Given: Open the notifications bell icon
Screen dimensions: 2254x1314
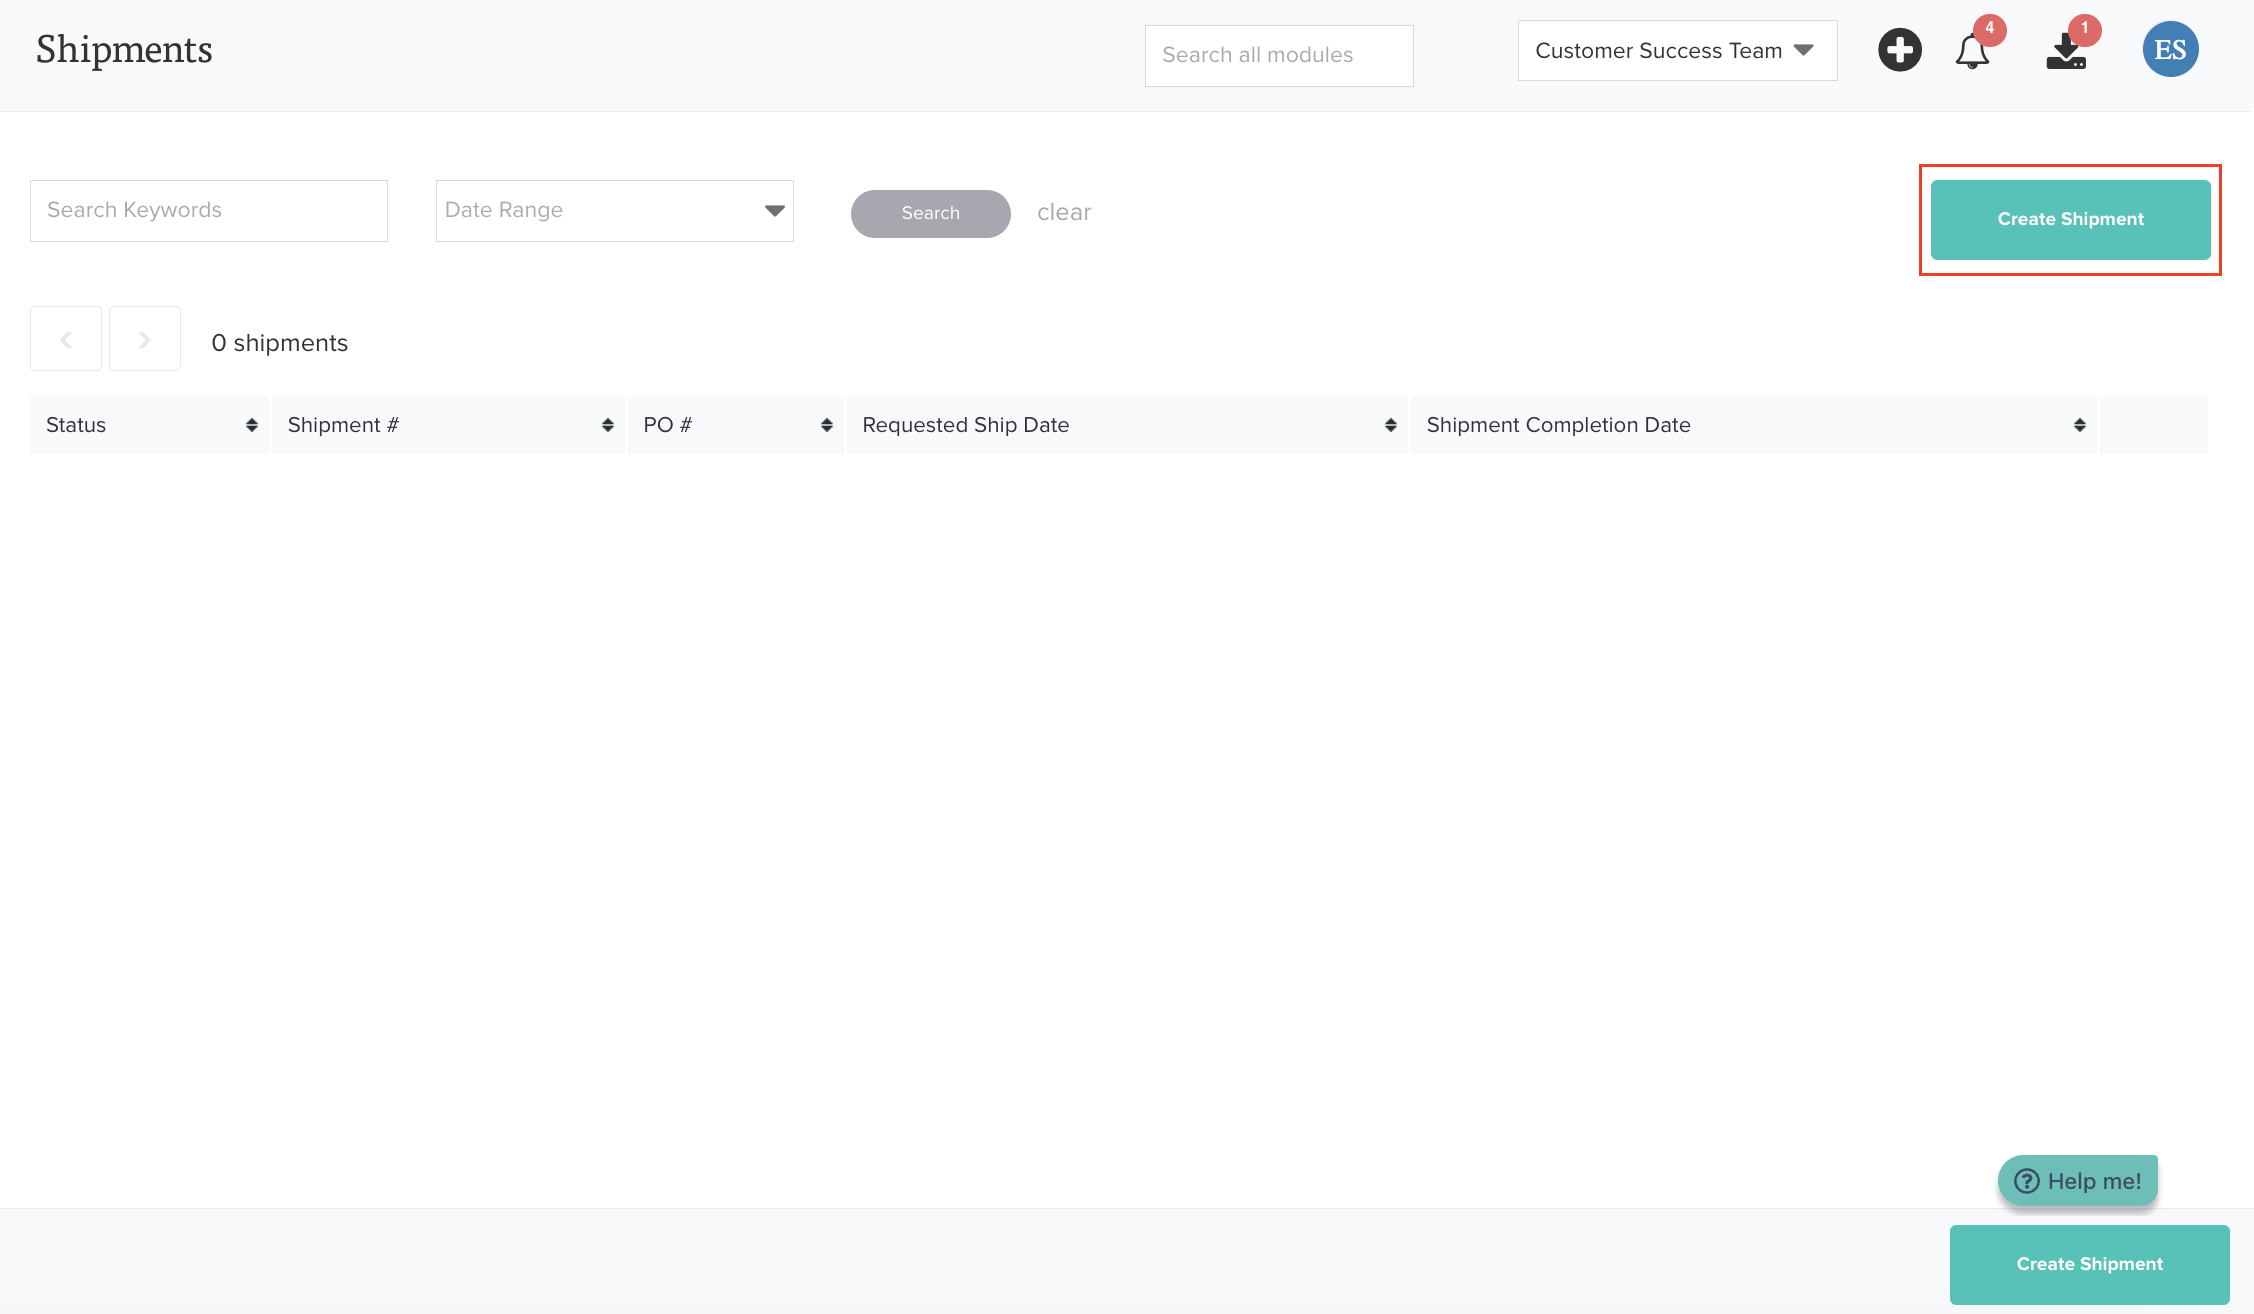Looking at the screenshot, I should tap(1972, 51).
